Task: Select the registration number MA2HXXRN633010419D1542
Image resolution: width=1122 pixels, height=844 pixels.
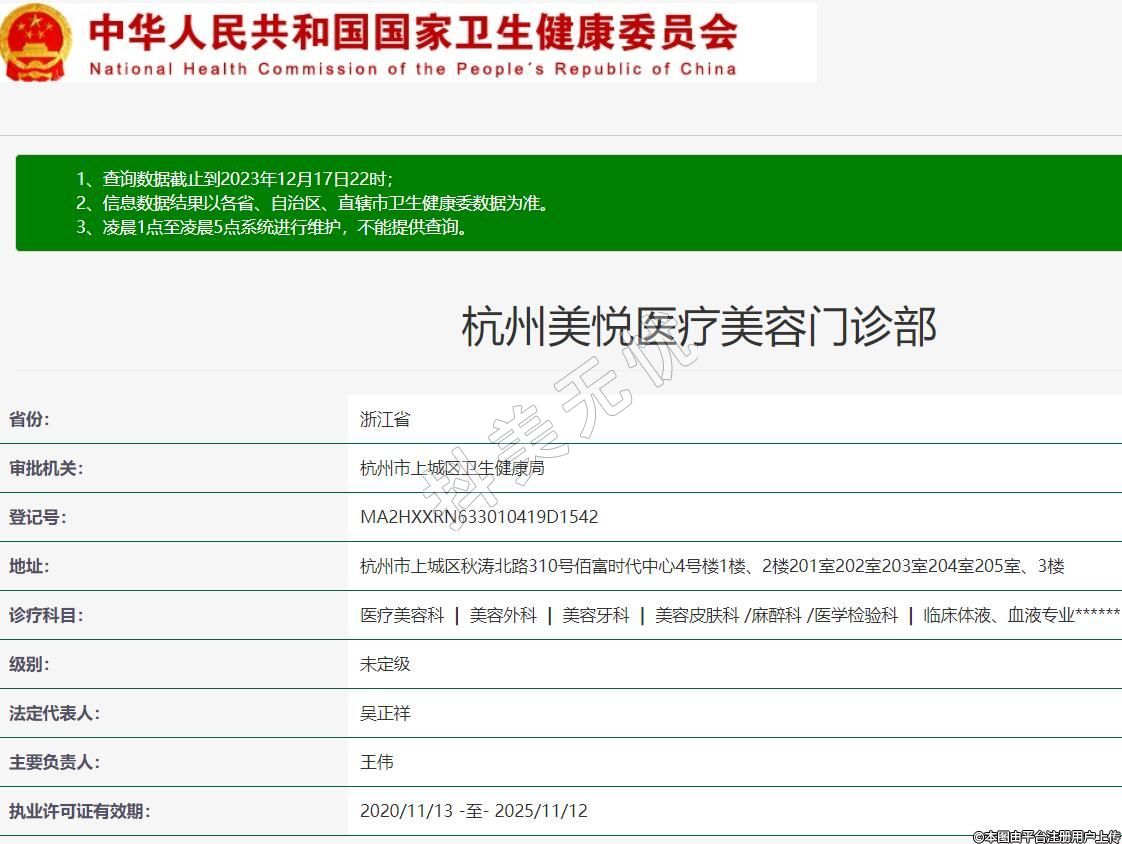Action: (479, 517)
